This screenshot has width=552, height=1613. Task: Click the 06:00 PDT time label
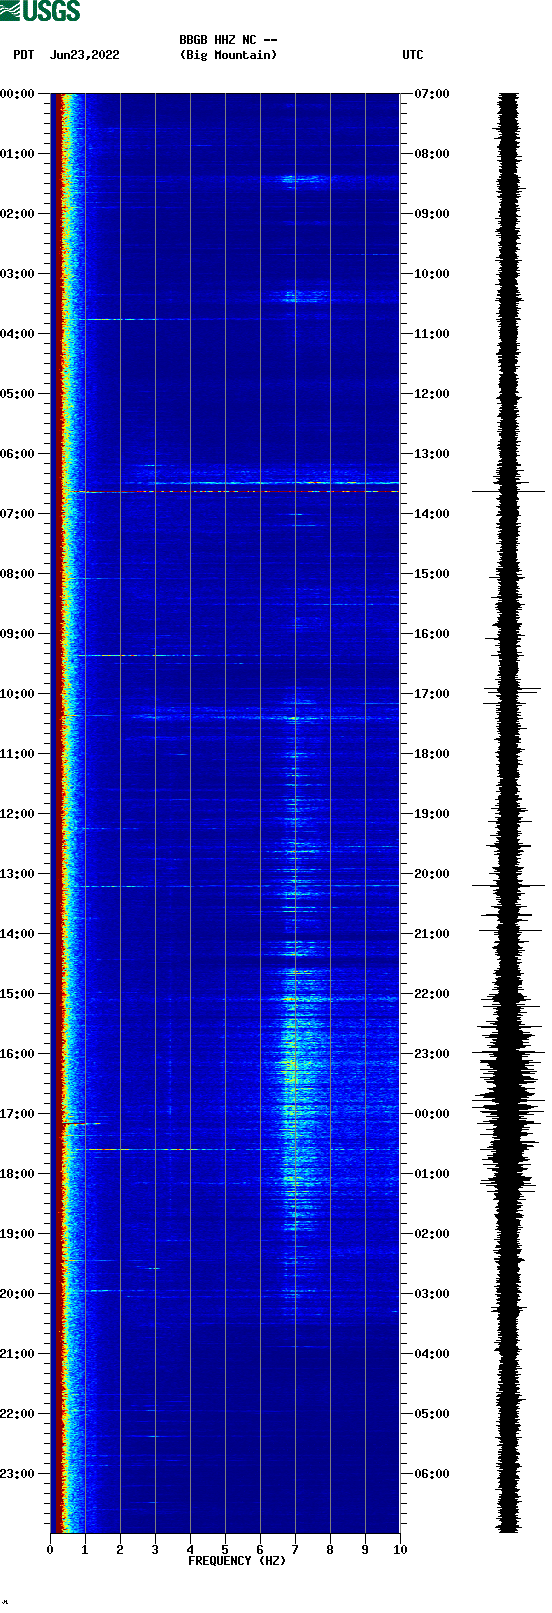(x=18, y=454)
